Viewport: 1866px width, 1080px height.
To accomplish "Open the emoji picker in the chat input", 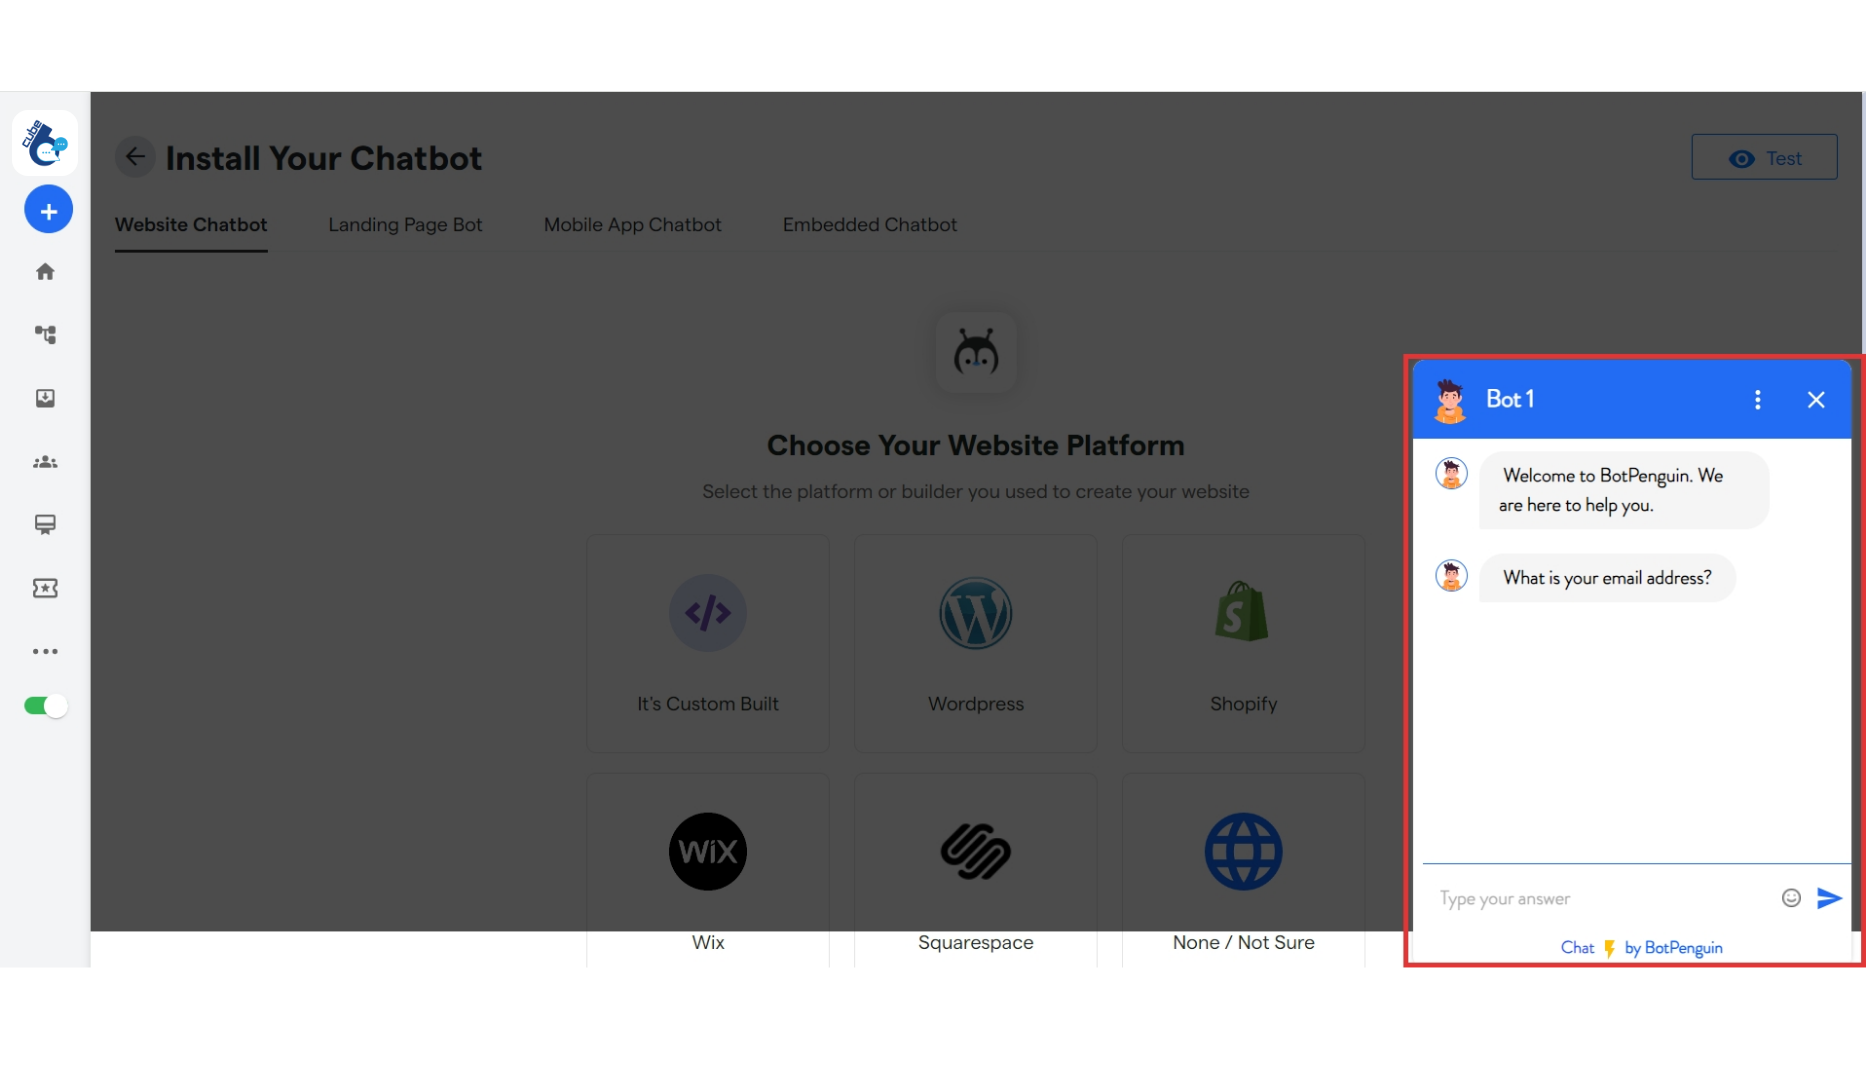I will tap(1790, 898).
